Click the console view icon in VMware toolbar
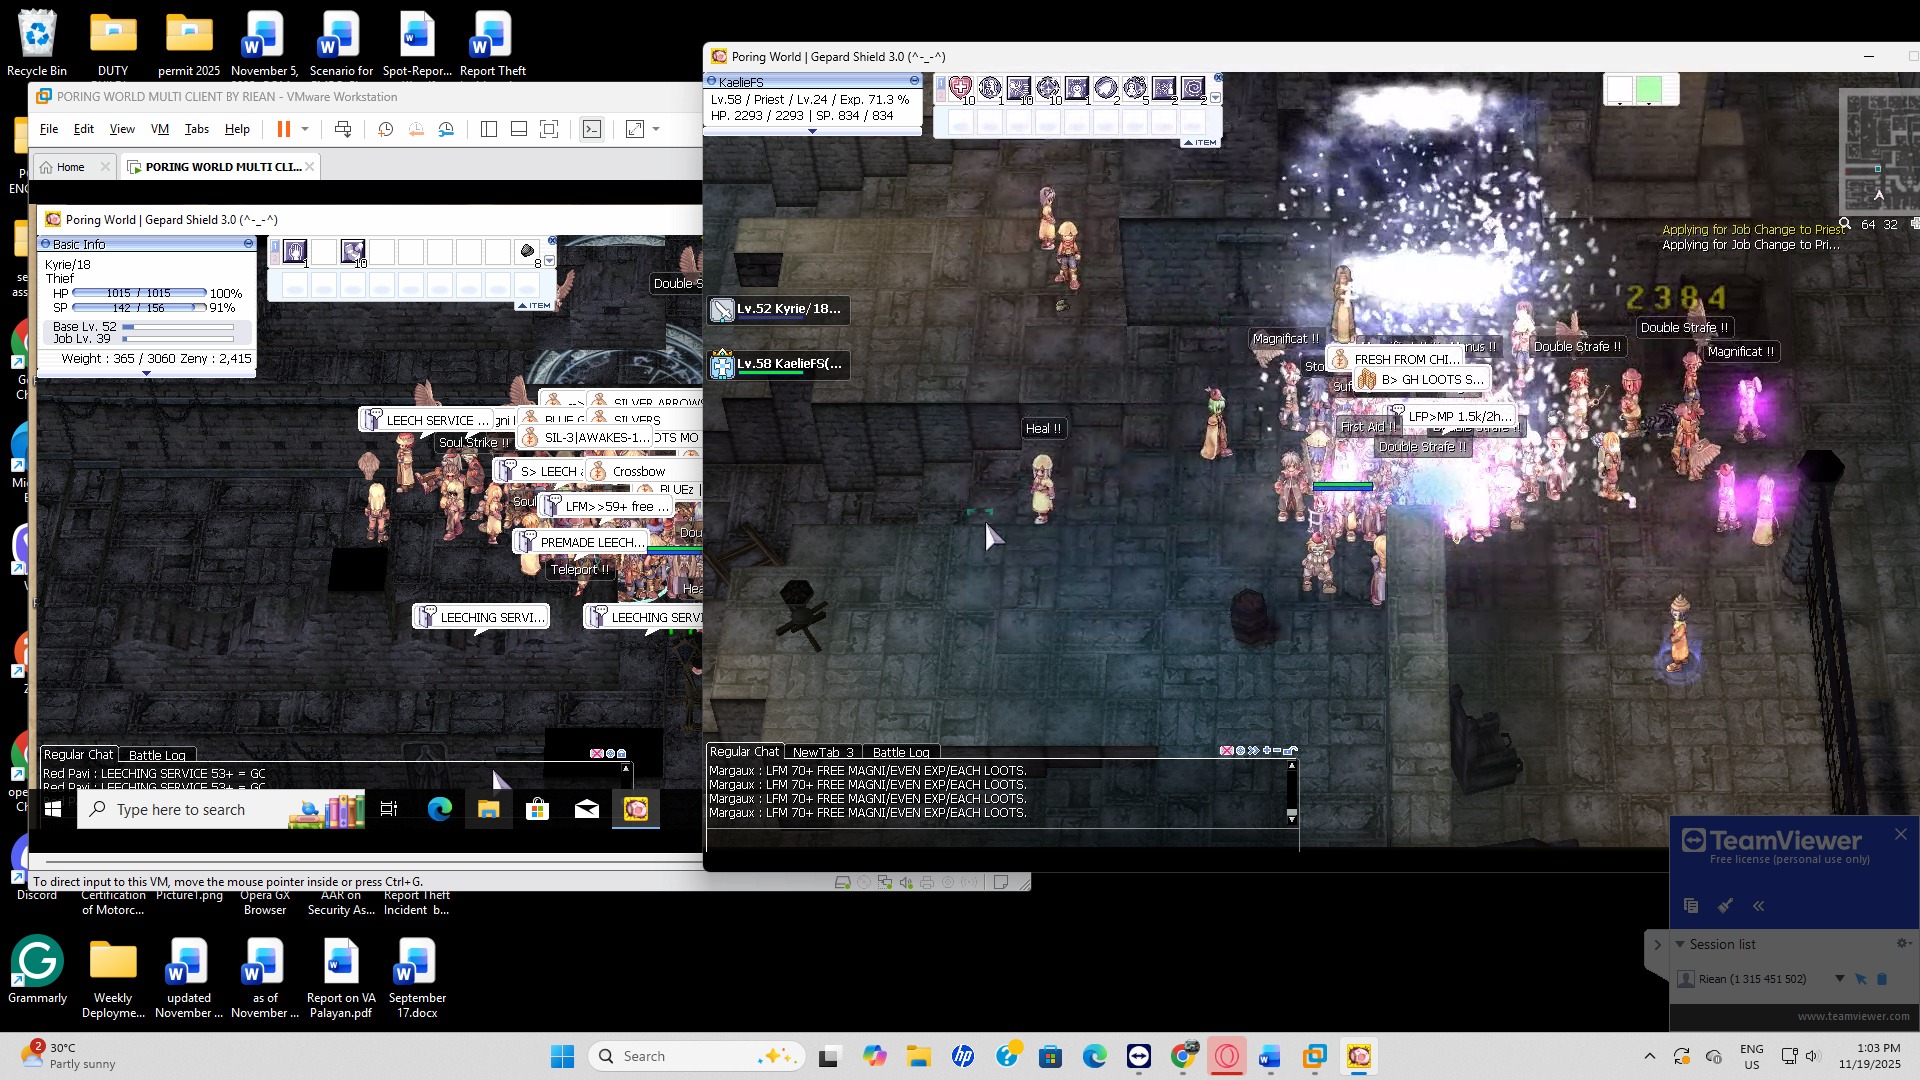 click(592, 129)
